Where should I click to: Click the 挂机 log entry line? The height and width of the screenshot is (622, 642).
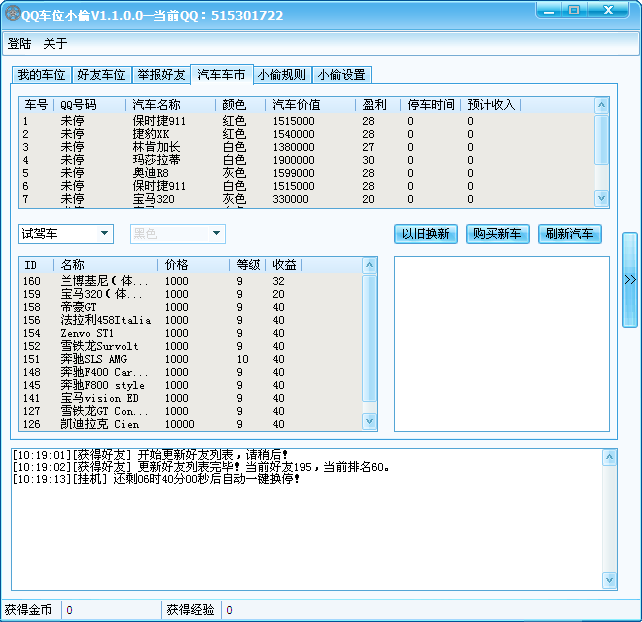156,479
